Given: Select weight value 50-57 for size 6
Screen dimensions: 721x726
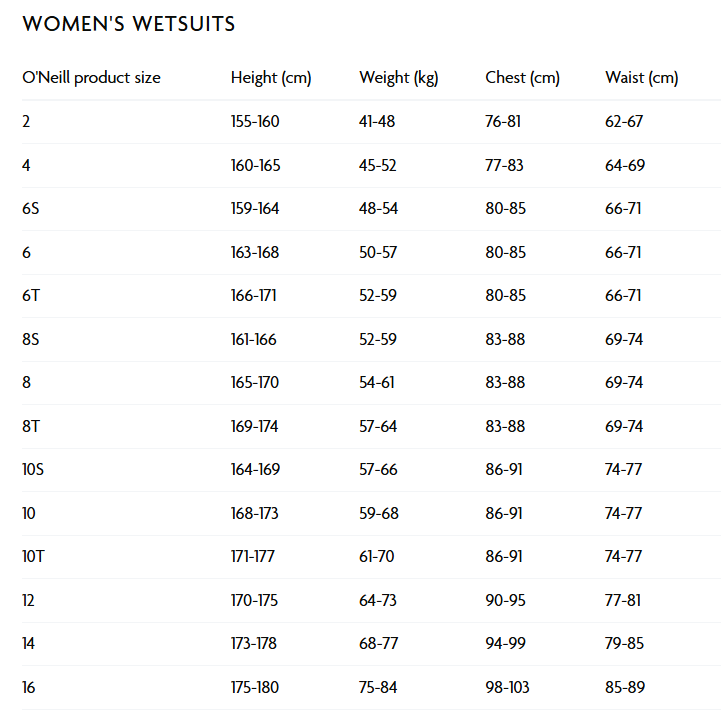Looking at the screenshot, I should coord(378,253).
